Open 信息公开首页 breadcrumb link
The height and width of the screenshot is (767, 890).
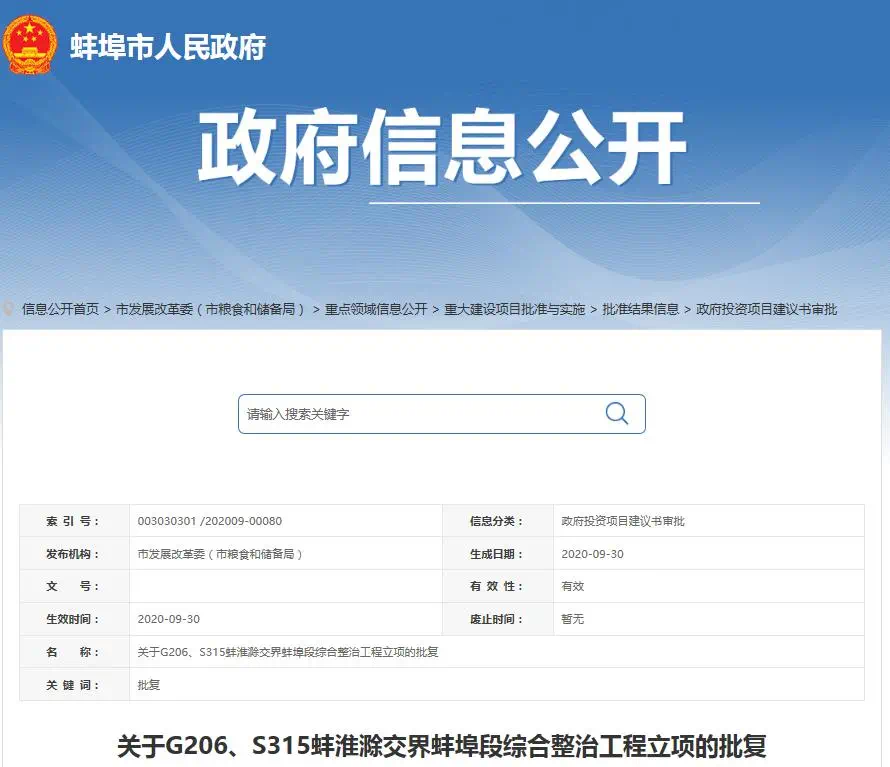point(60,309)
